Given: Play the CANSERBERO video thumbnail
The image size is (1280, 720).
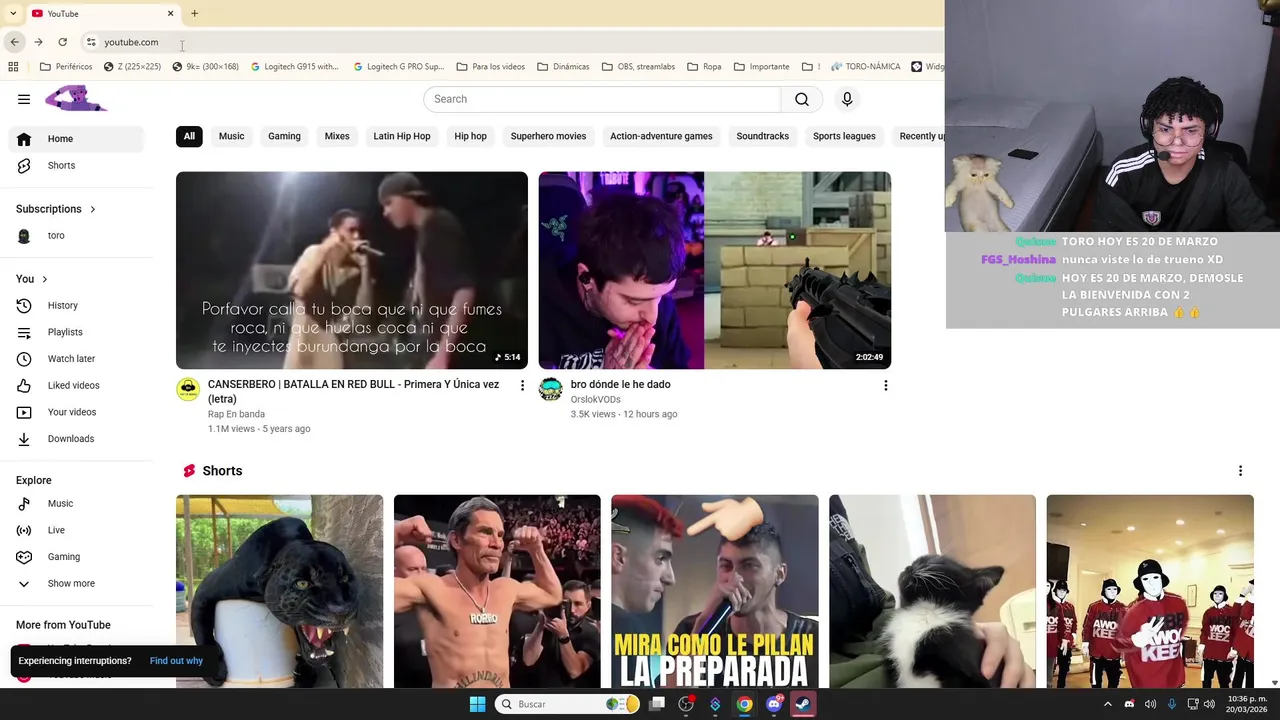Looking at the screenshot, I should 352,270.
